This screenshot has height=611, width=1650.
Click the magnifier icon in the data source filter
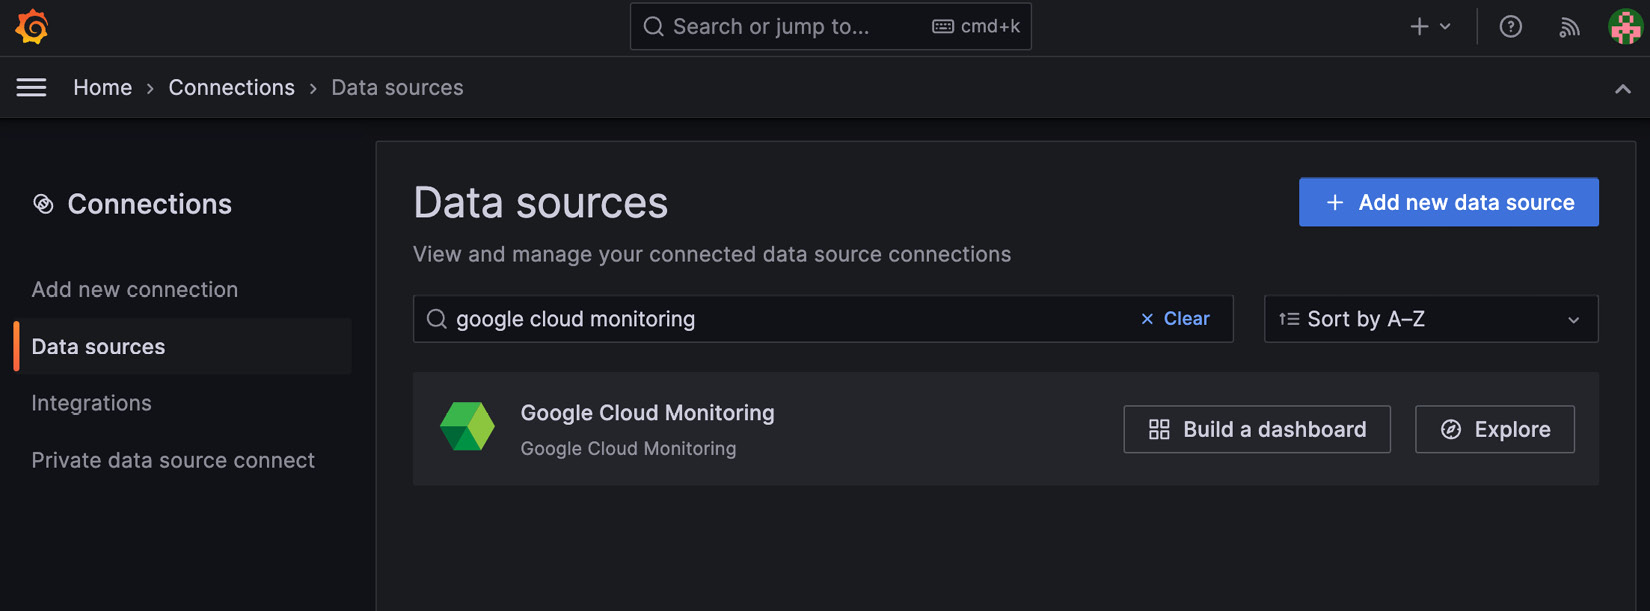[x=436, y=319]
